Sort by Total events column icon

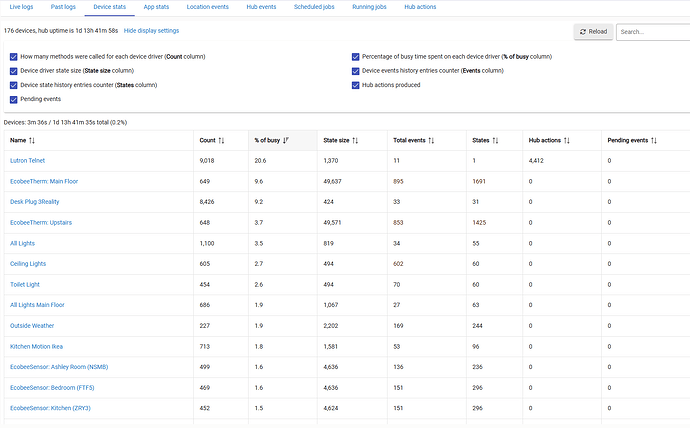point(431,141)
